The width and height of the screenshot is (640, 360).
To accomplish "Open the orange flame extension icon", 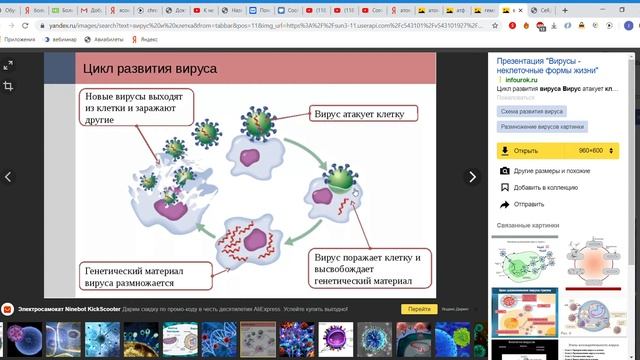I will tap(526, 25).
